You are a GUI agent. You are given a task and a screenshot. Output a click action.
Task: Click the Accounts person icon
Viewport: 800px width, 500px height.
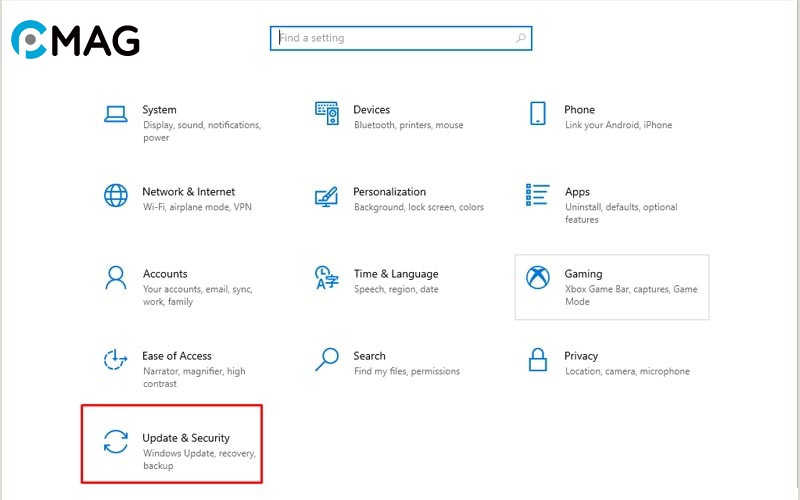tap(116, 277)
